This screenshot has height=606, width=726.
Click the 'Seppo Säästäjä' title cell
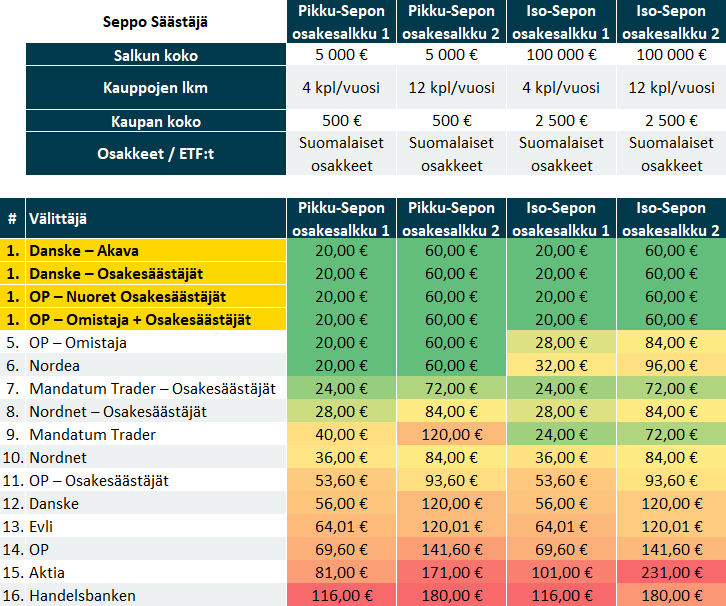coord(156,22)
